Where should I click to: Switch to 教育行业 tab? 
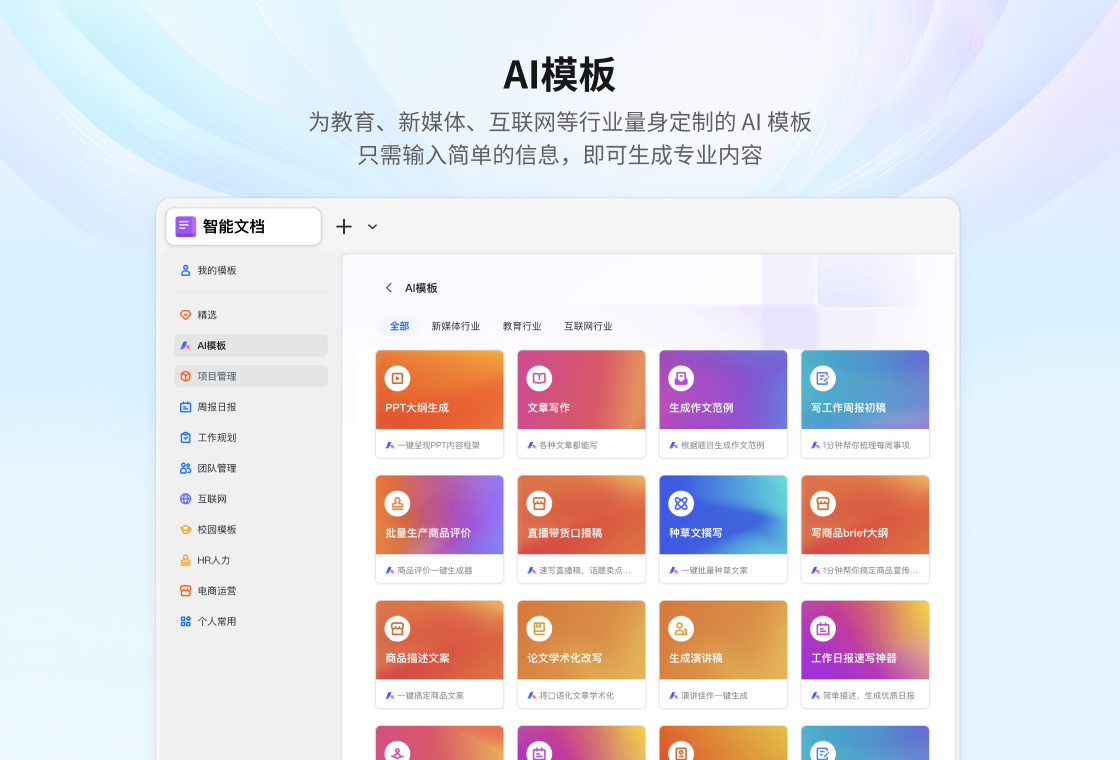[x=522, y=326]
